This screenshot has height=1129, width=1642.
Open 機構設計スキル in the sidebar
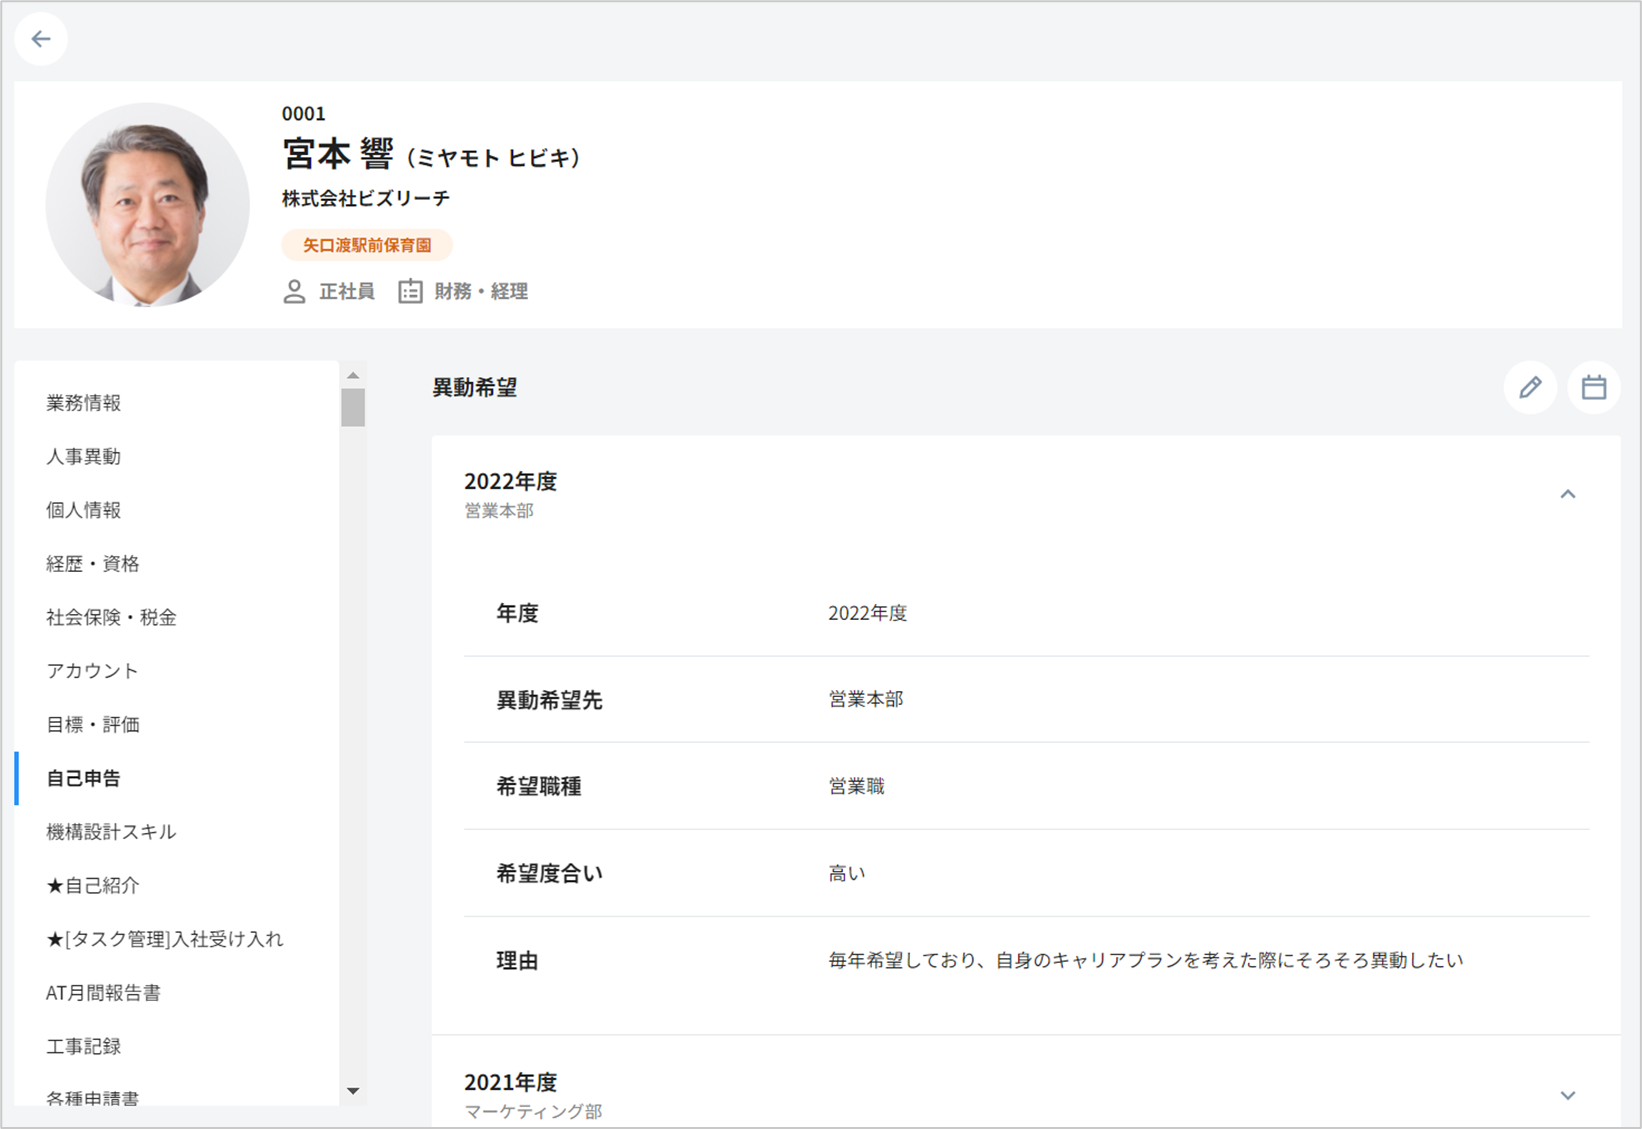111,832
